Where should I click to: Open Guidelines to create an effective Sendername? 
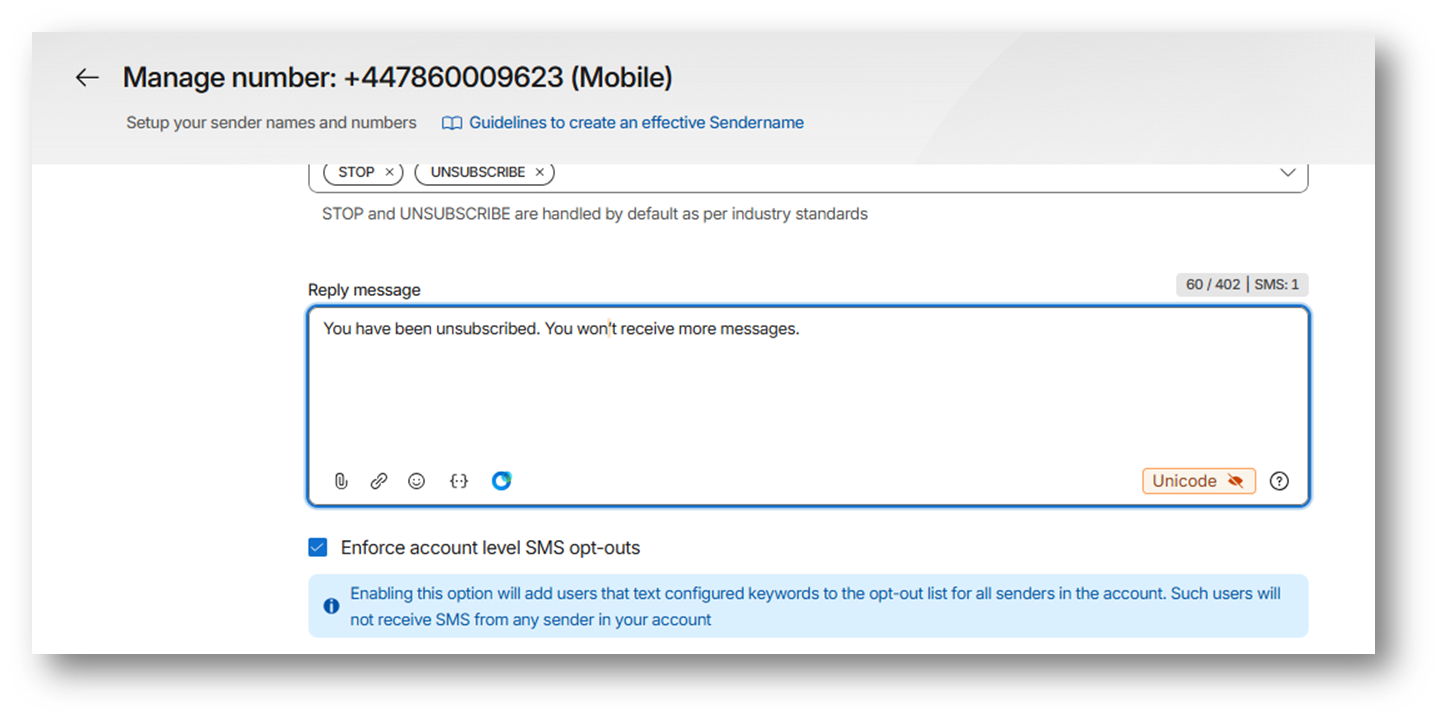point(636,123)
